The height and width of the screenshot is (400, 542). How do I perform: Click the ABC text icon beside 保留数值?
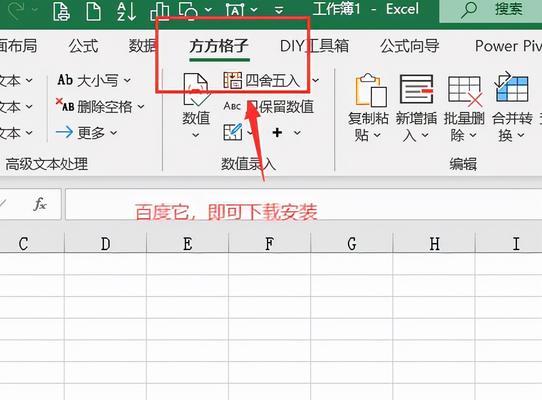(232, 106)
